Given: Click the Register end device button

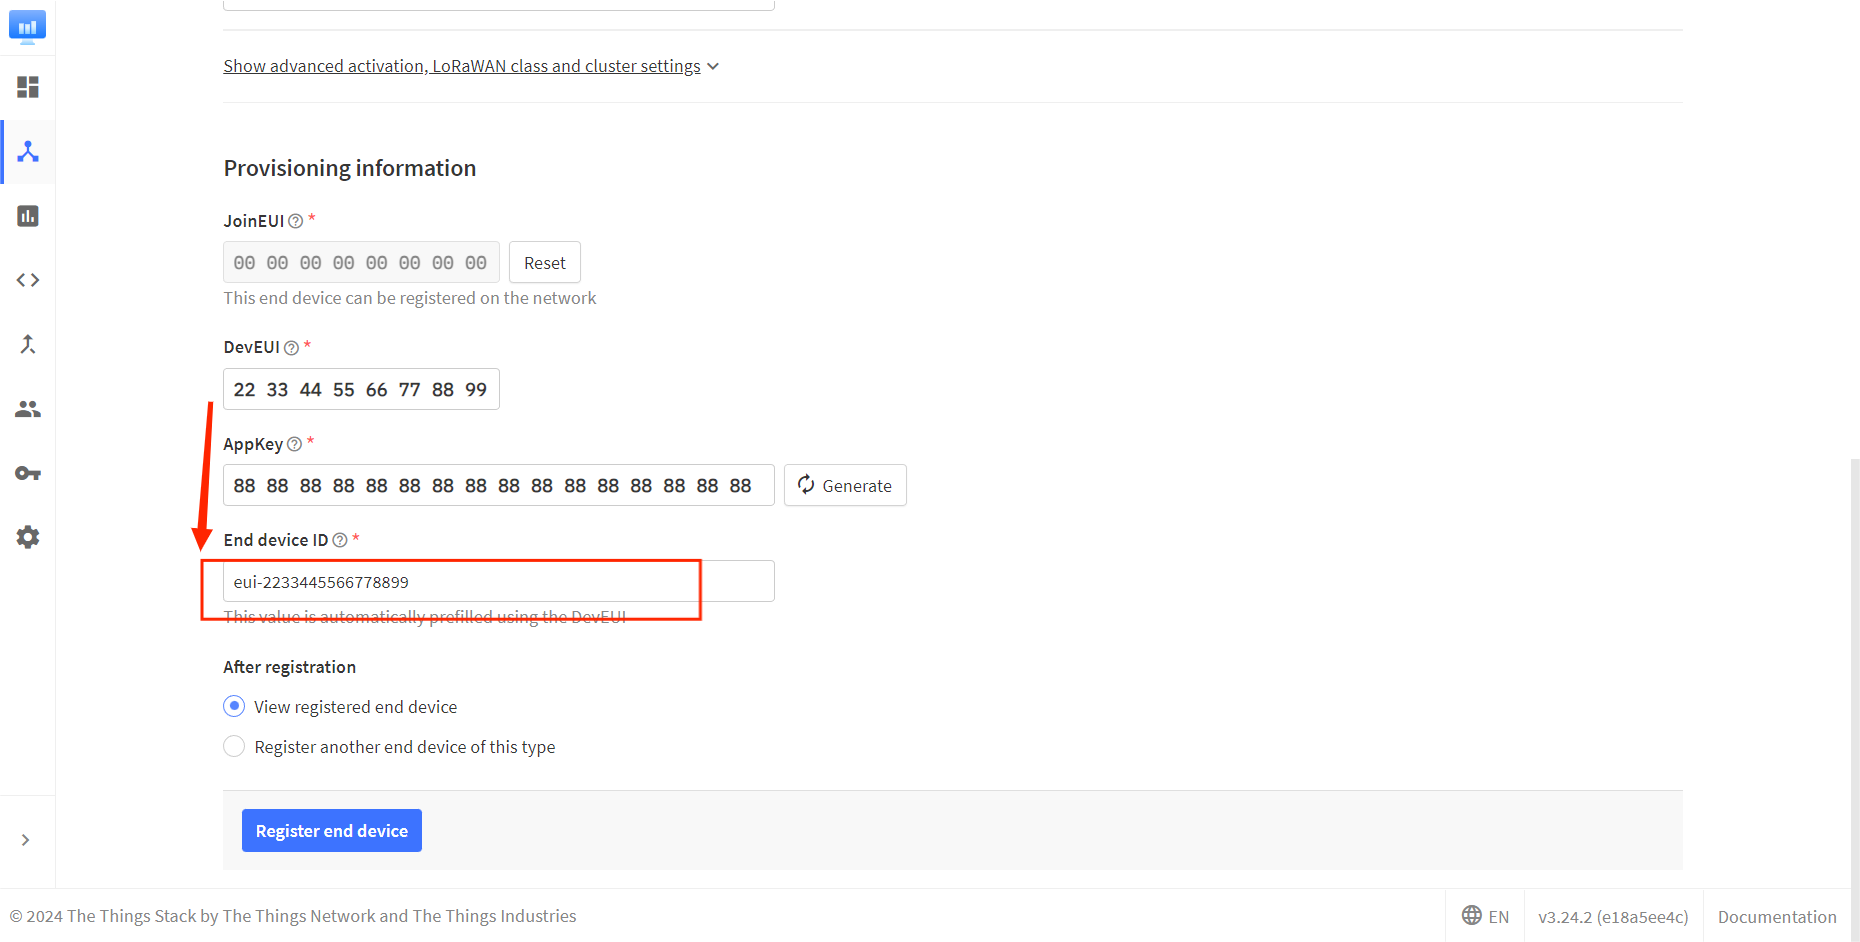Looking at the screenshot, I should 331,831.
